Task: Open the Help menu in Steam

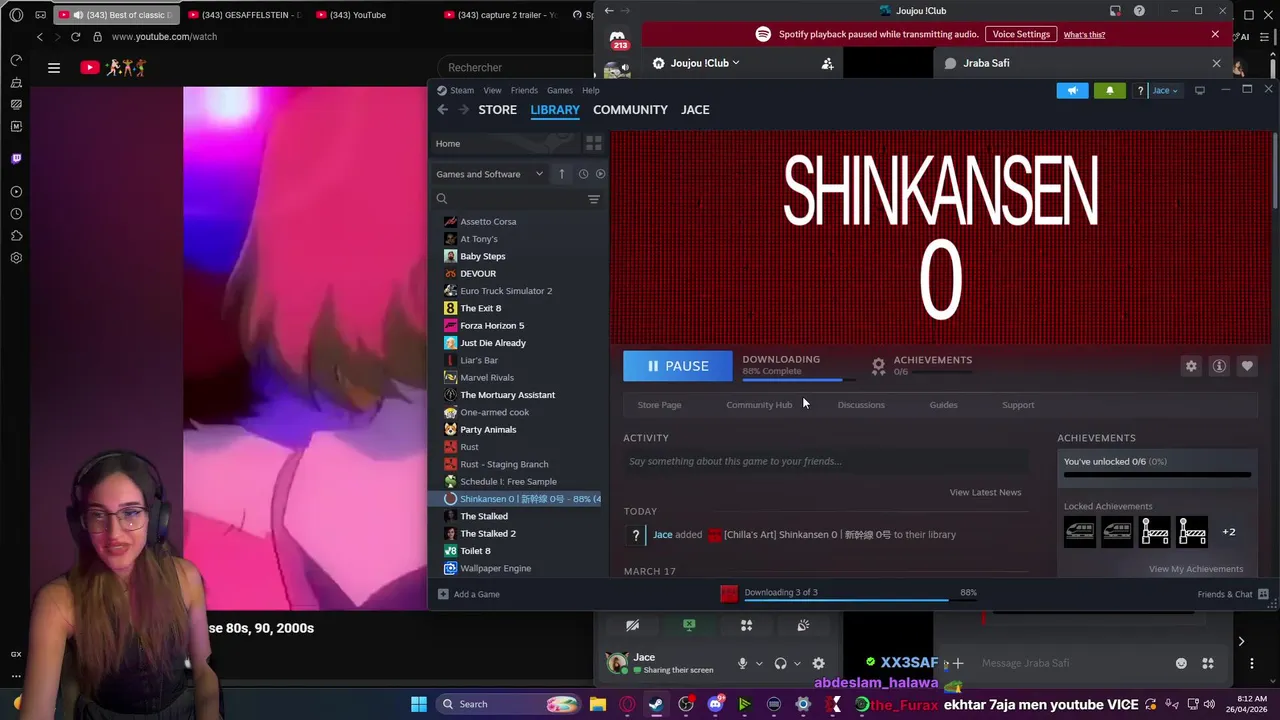Action: pyautogui.click(x=591, y=90)
